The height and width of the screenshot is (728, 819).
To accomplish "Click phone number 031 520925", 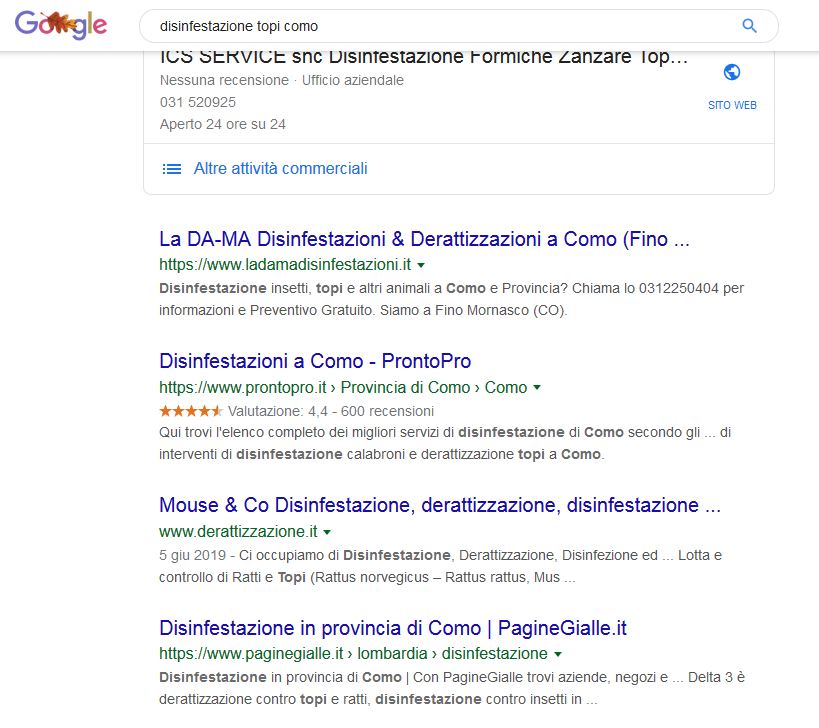I will click(198, 102).
